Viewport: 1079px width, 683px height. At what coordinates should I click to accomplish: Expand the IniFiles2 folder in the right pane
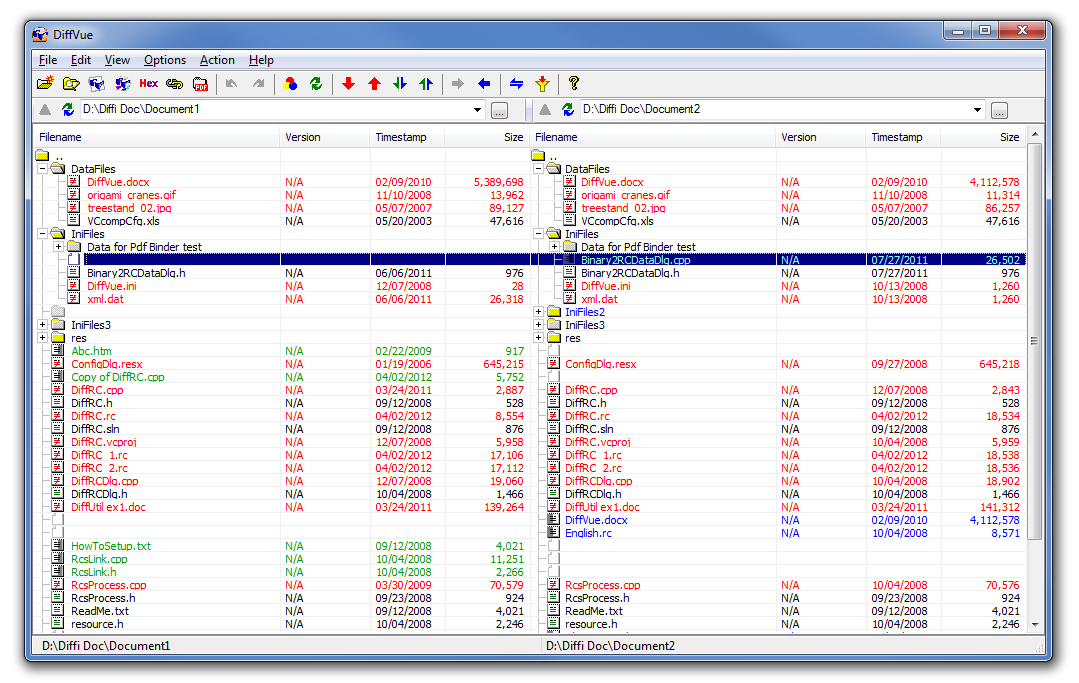539,312
